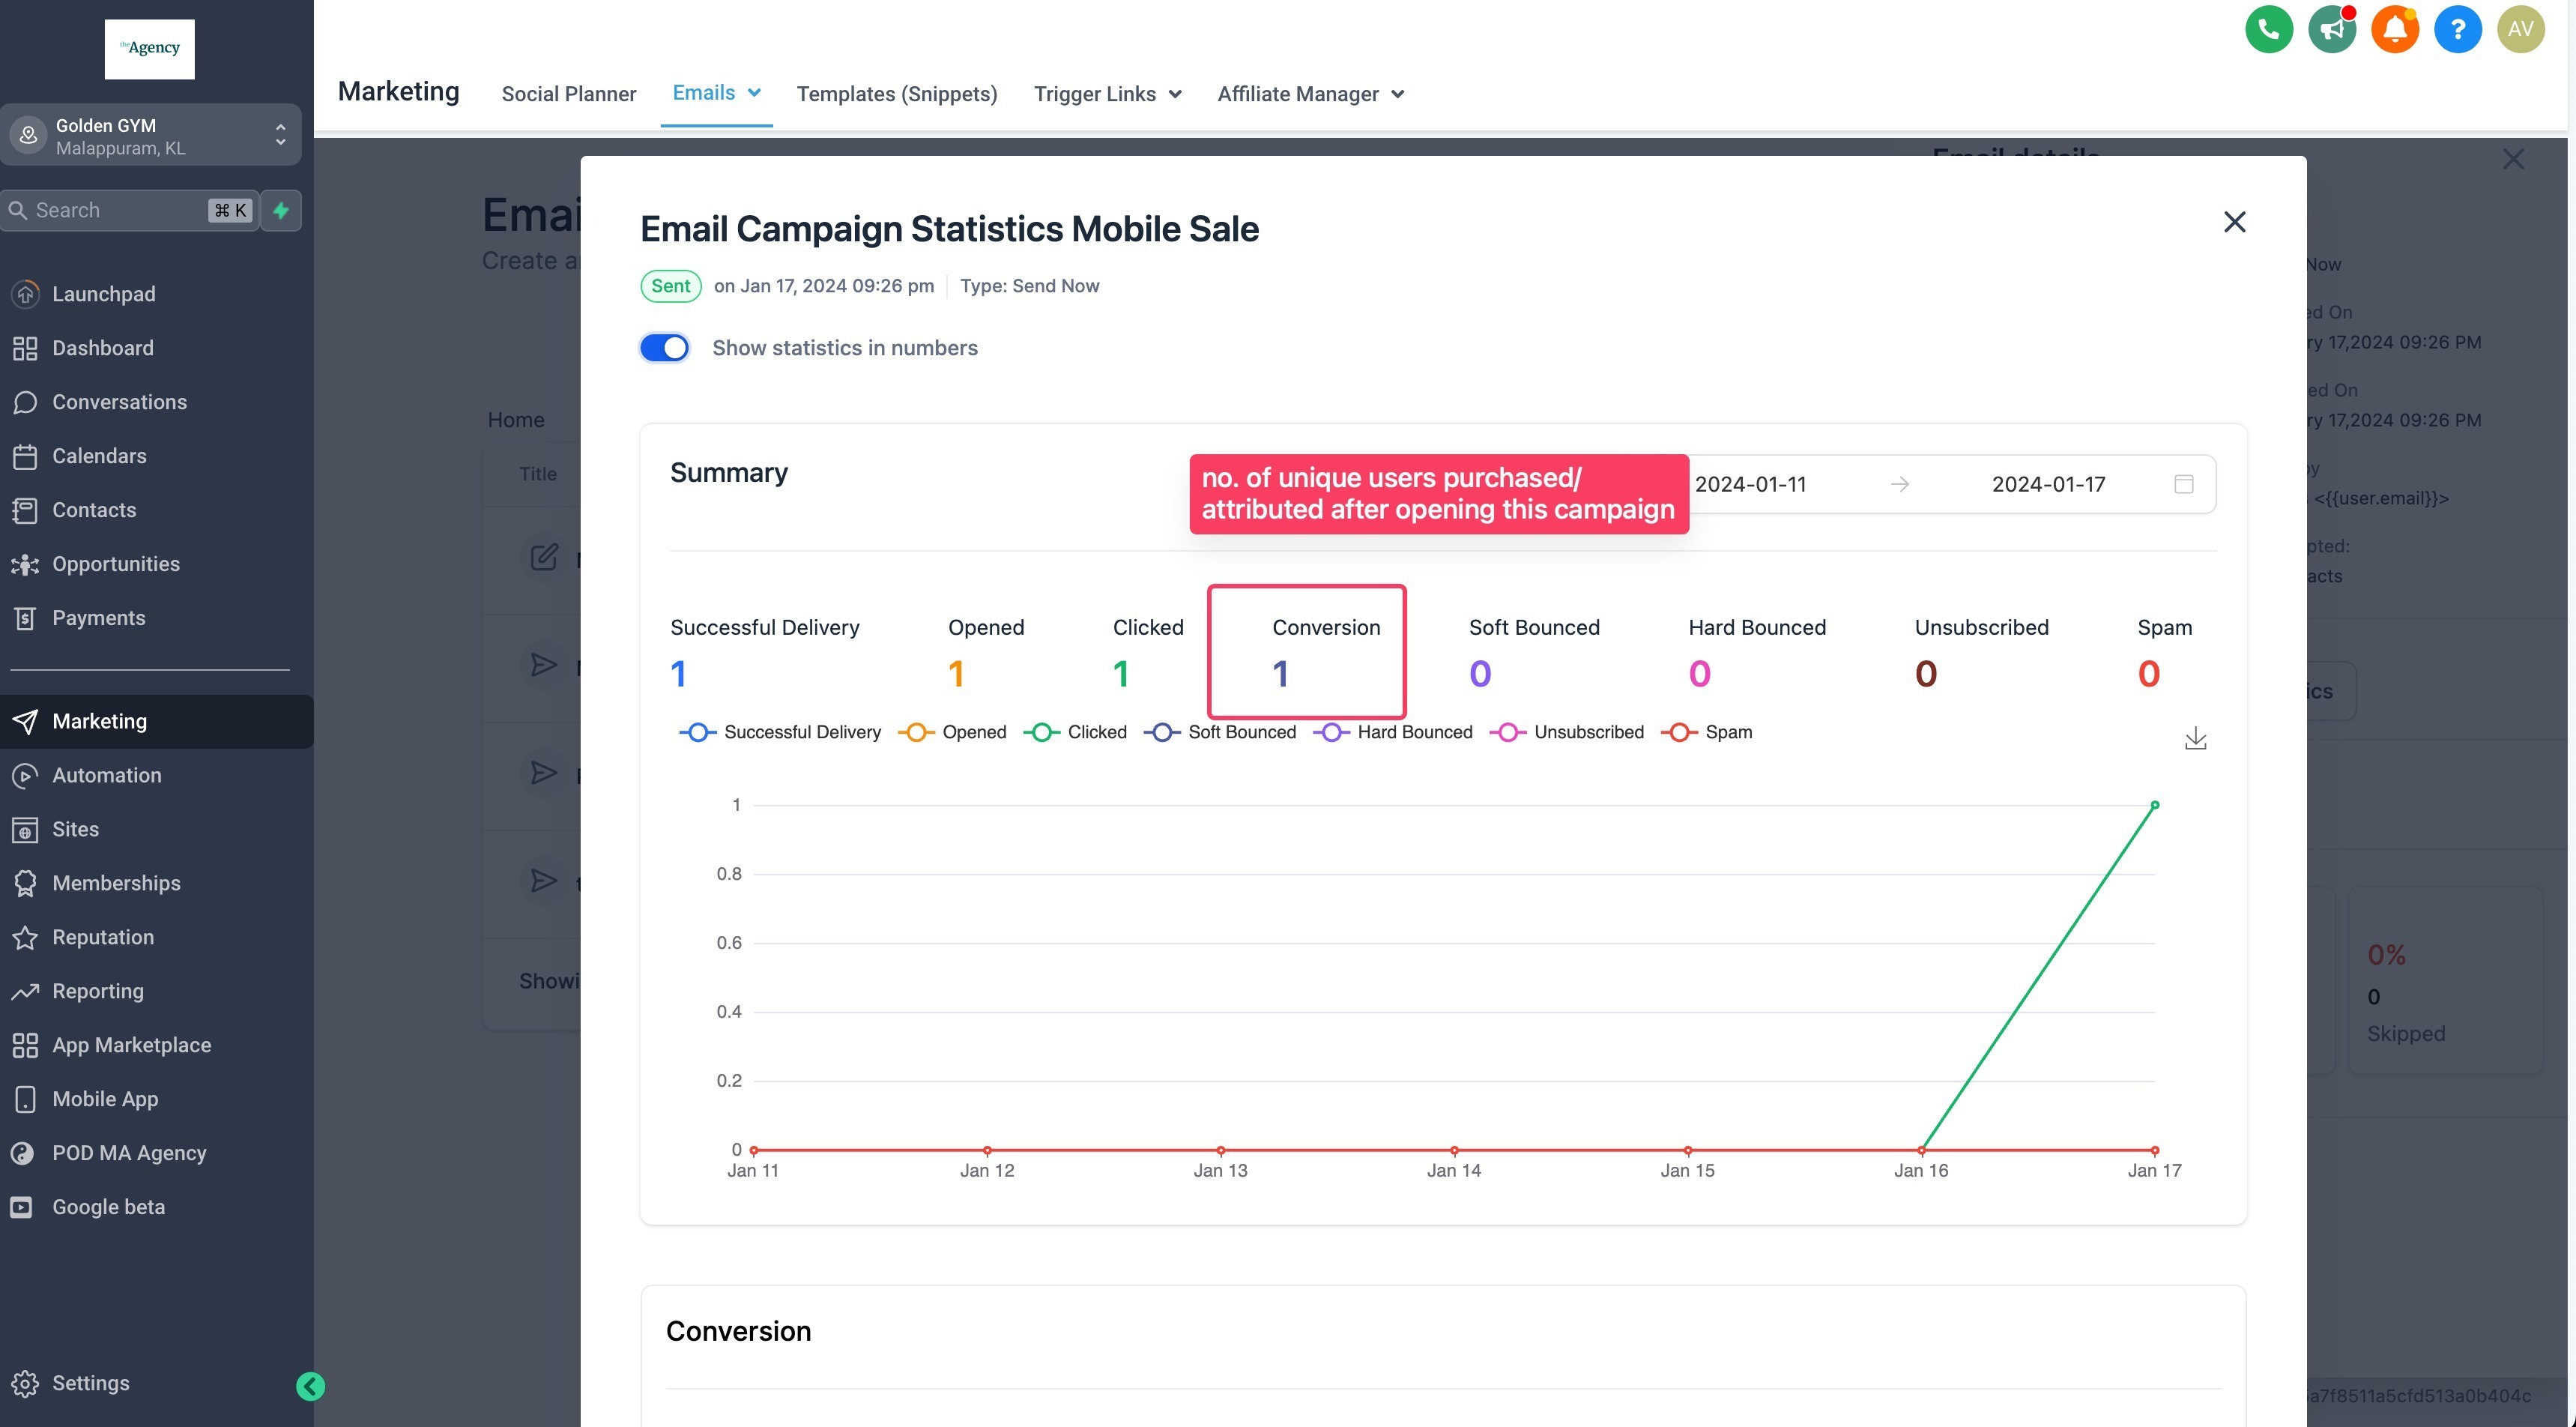Switch to Social Planner tab
The image size is (2576, 1427).
click(x=568, y=94)
